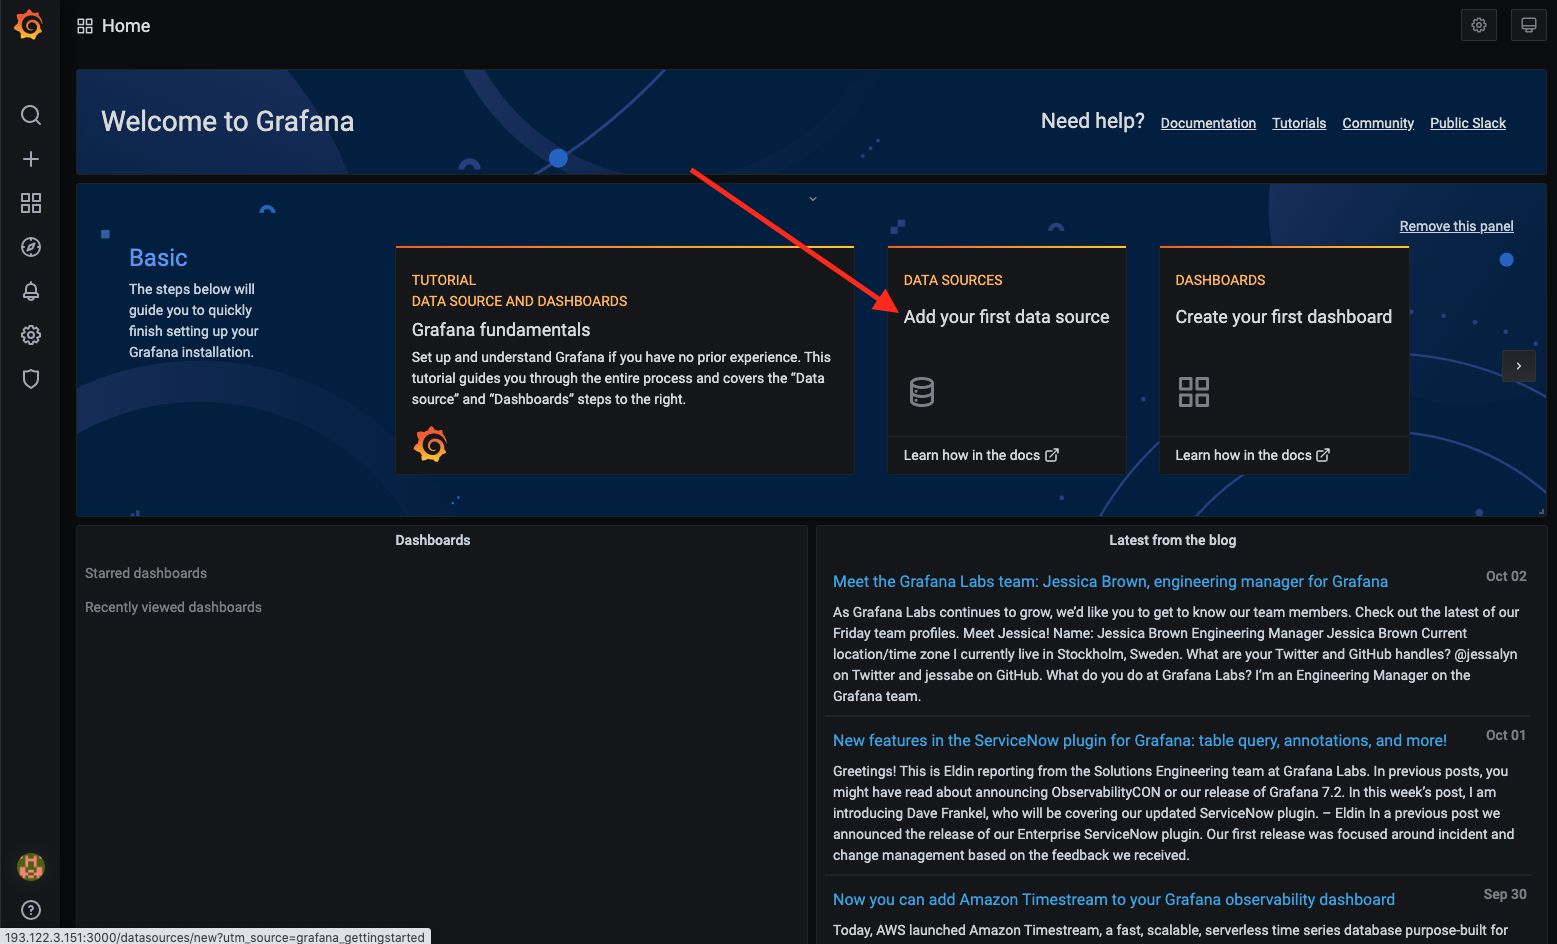Viewport: 1557px width, 944px height.
Task: Click the Oct 01 blog date
Action: coord(1506,735)
